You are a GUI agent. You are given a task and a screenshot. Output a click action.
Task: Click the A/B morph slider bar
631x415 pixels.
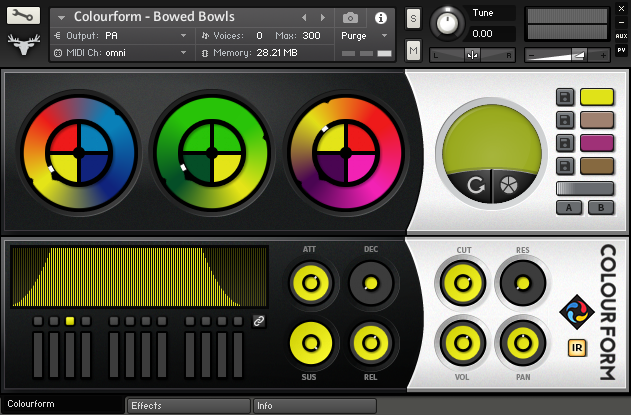pyautogui.click(x=585, y=188)
